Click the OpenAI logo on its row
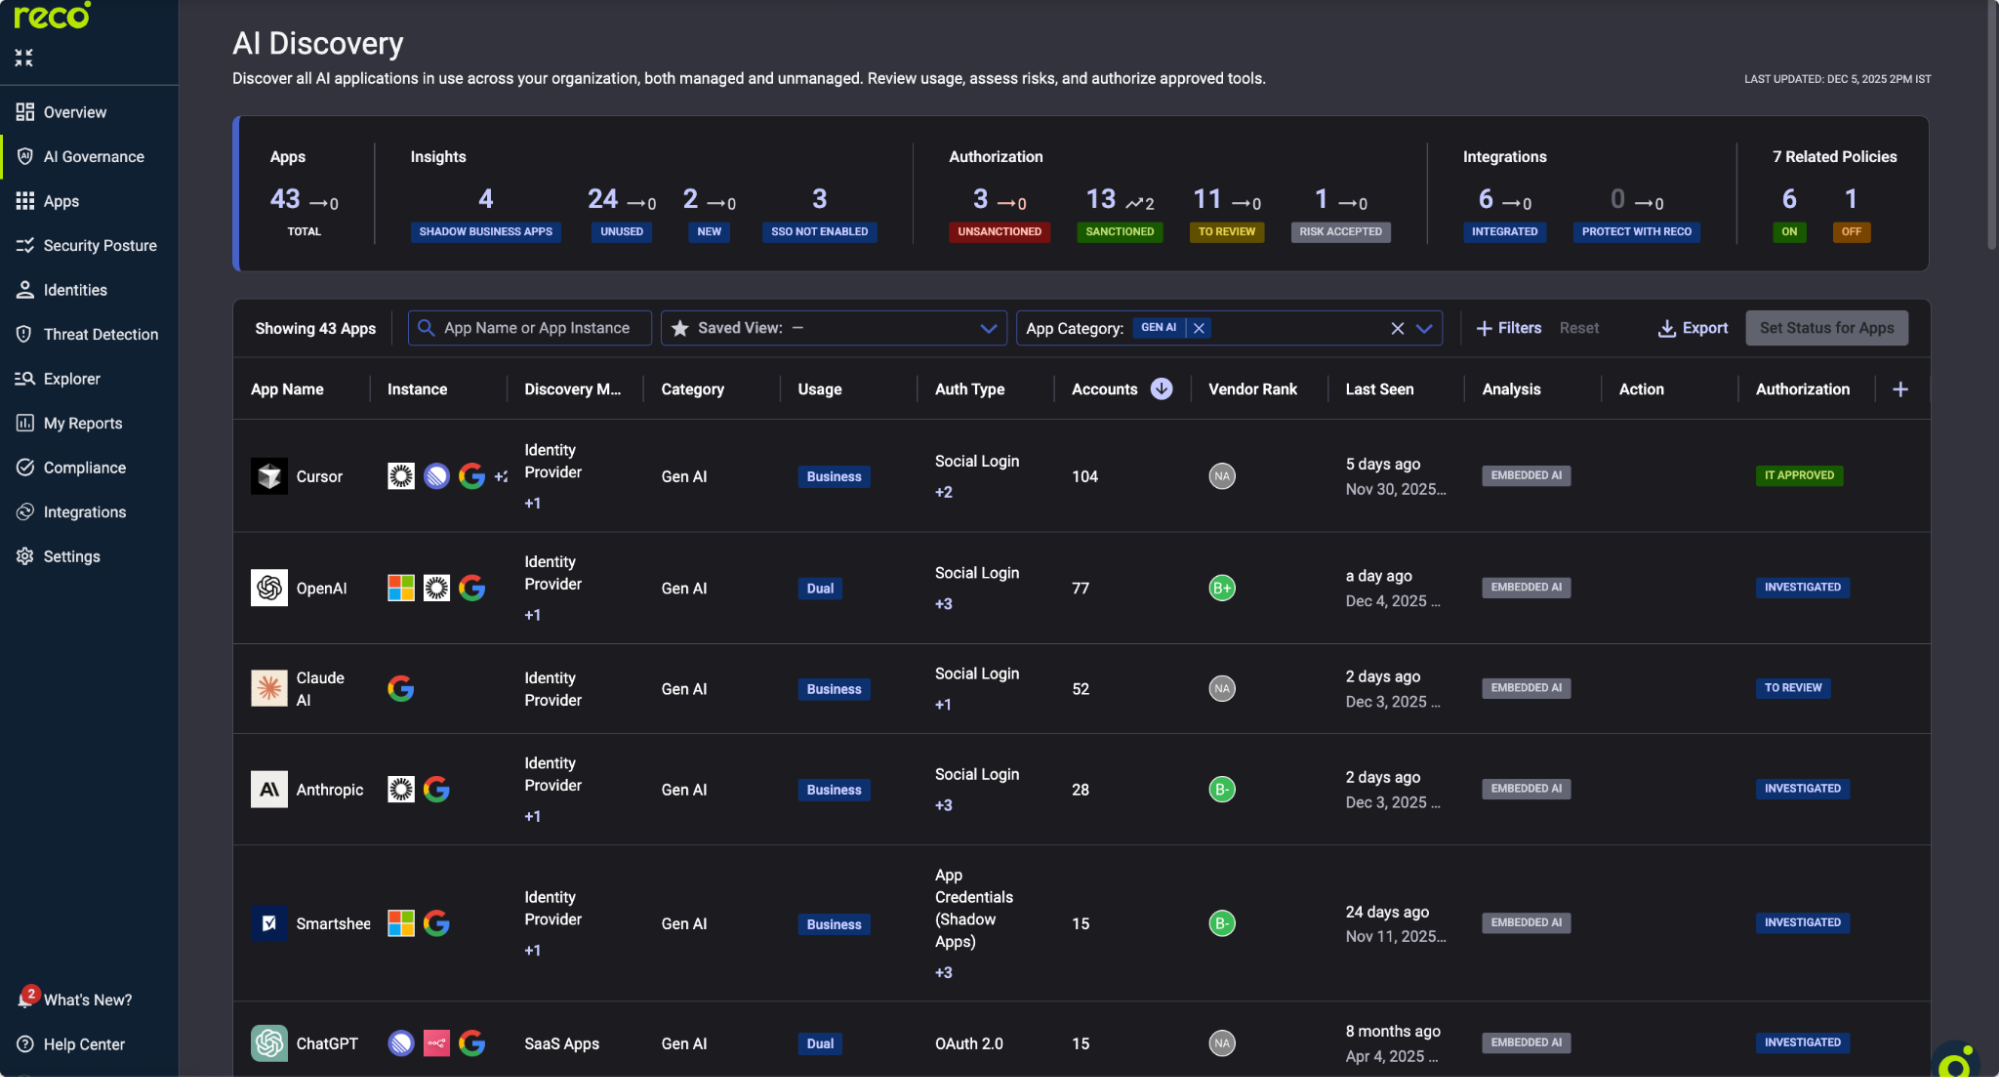The image size is (1999, 1077). point(269,588)
